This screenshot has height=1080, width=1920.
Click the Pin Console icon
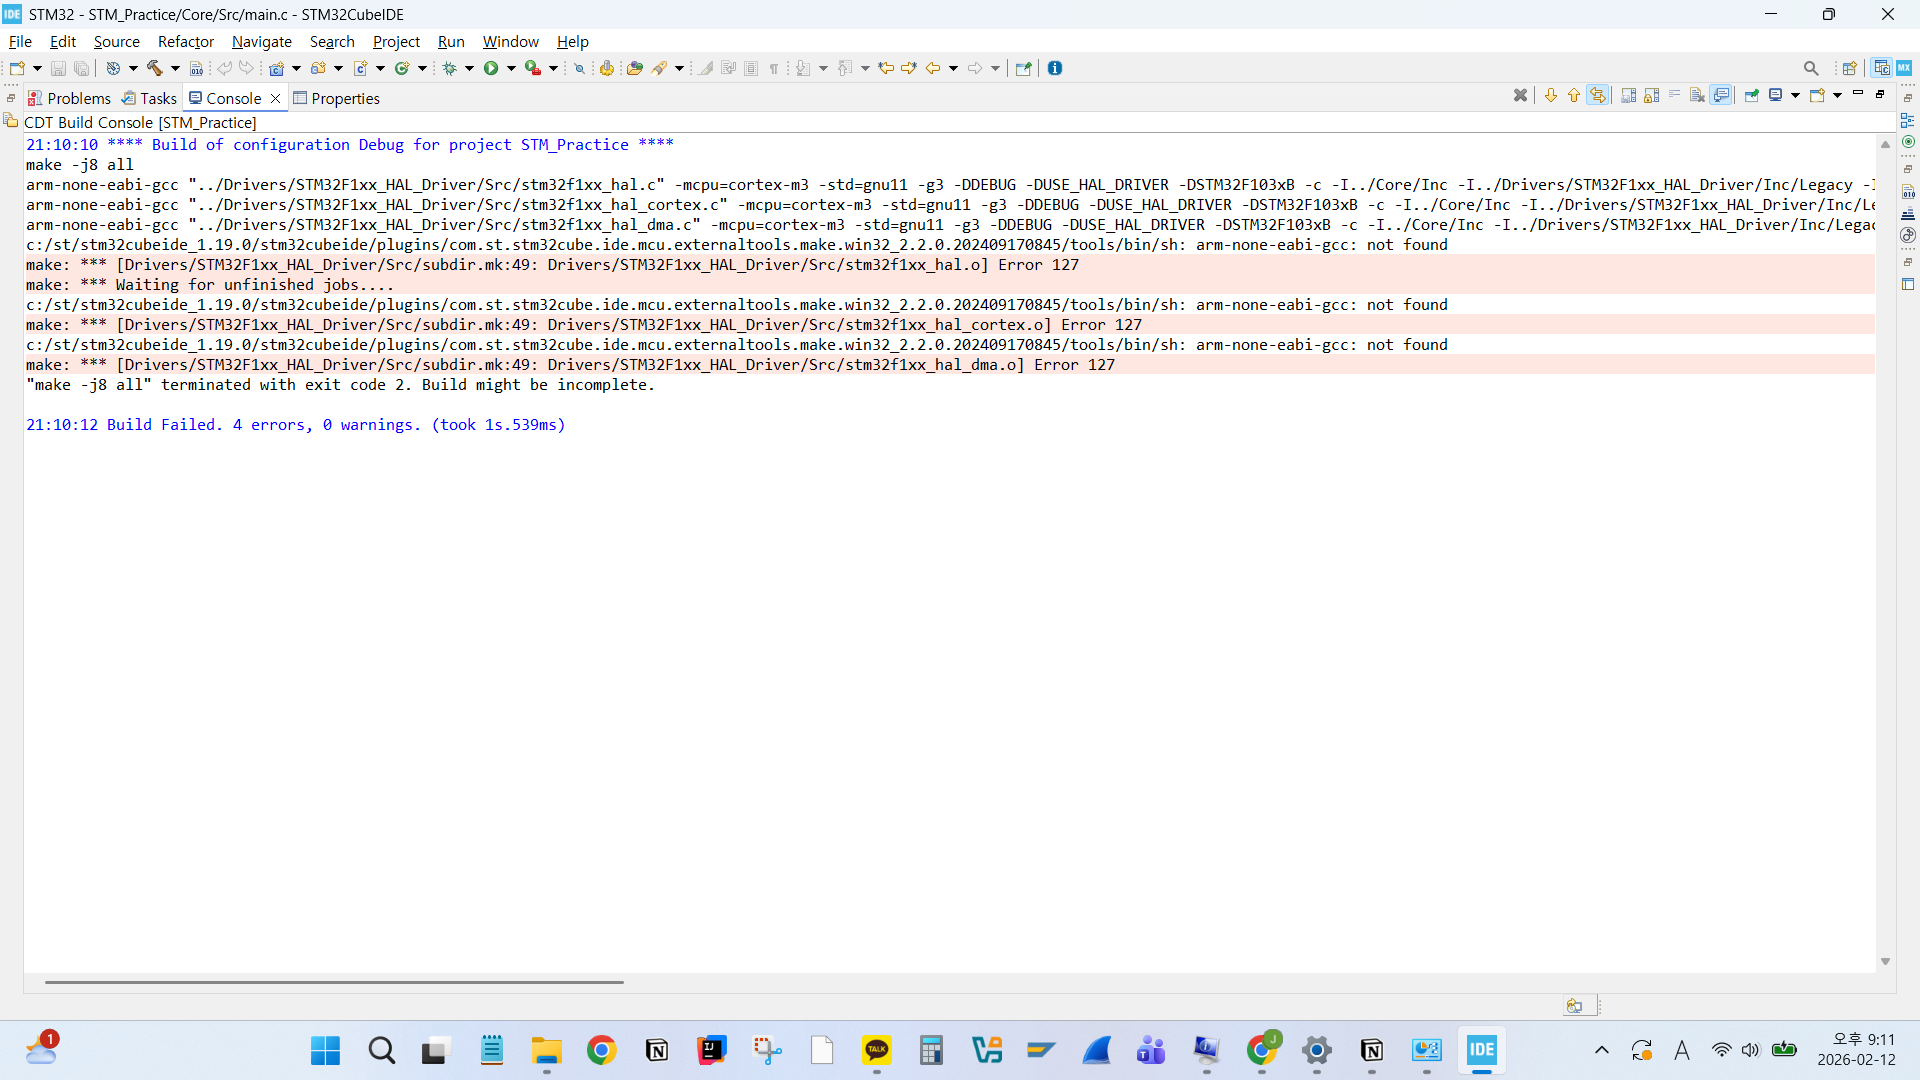pyautogui.click(x=1751, y=95)
